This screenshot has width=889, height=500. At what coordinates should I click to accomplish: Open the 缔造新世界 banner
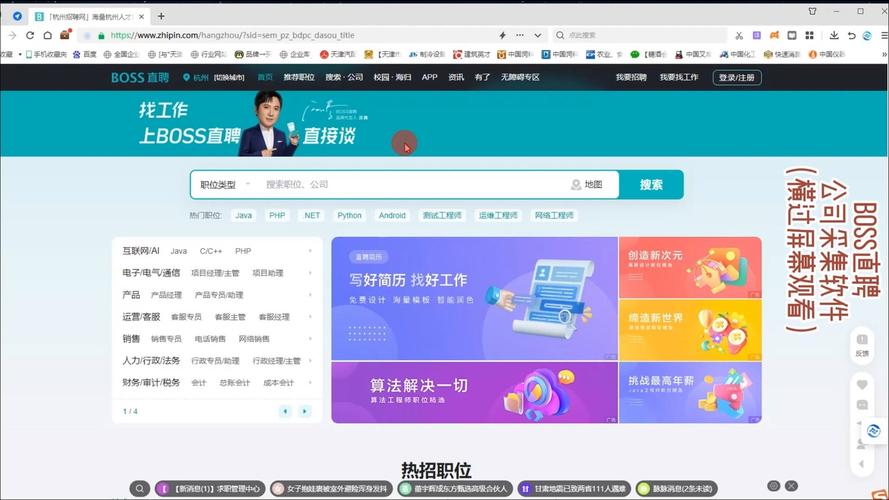click(x=690, y=330)
